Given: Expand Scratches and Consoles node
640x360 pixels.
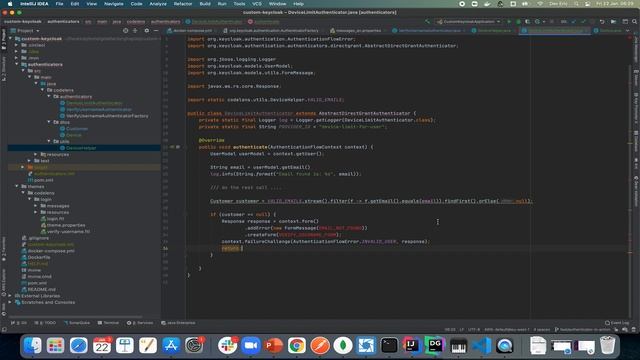Looking at the screenshot, I should [x=10, y=302].
